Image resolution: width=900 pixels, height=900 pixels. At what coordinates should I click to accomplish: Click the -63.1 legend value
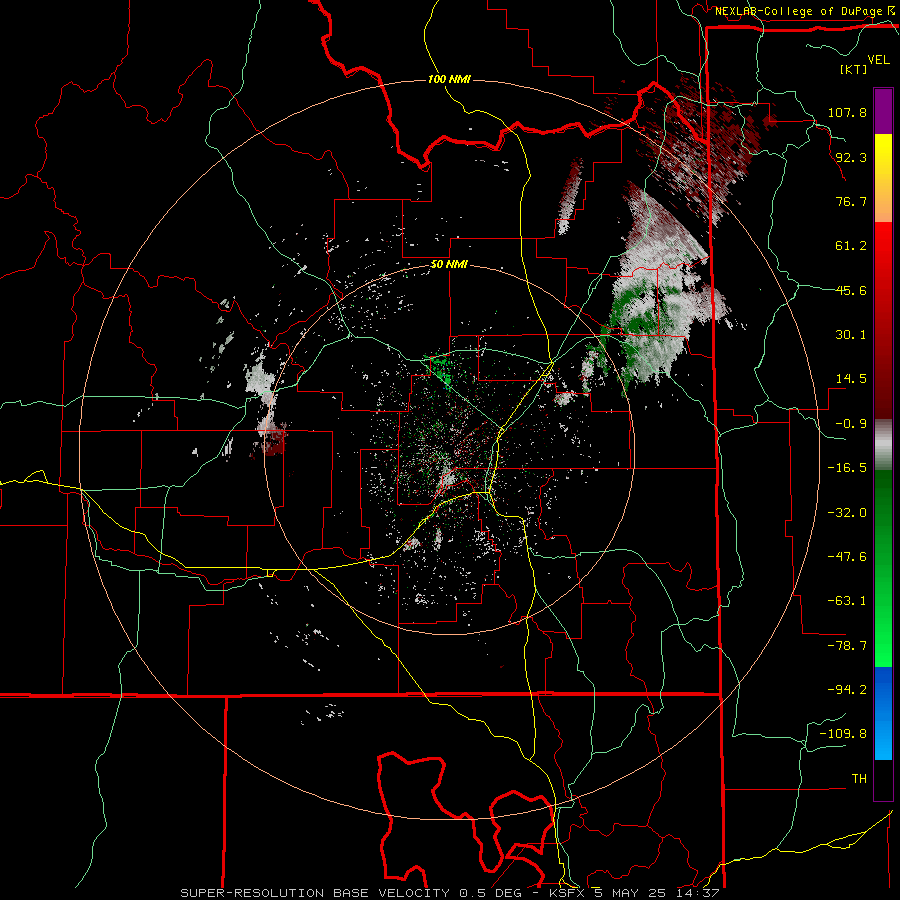(x=847, y=601)
